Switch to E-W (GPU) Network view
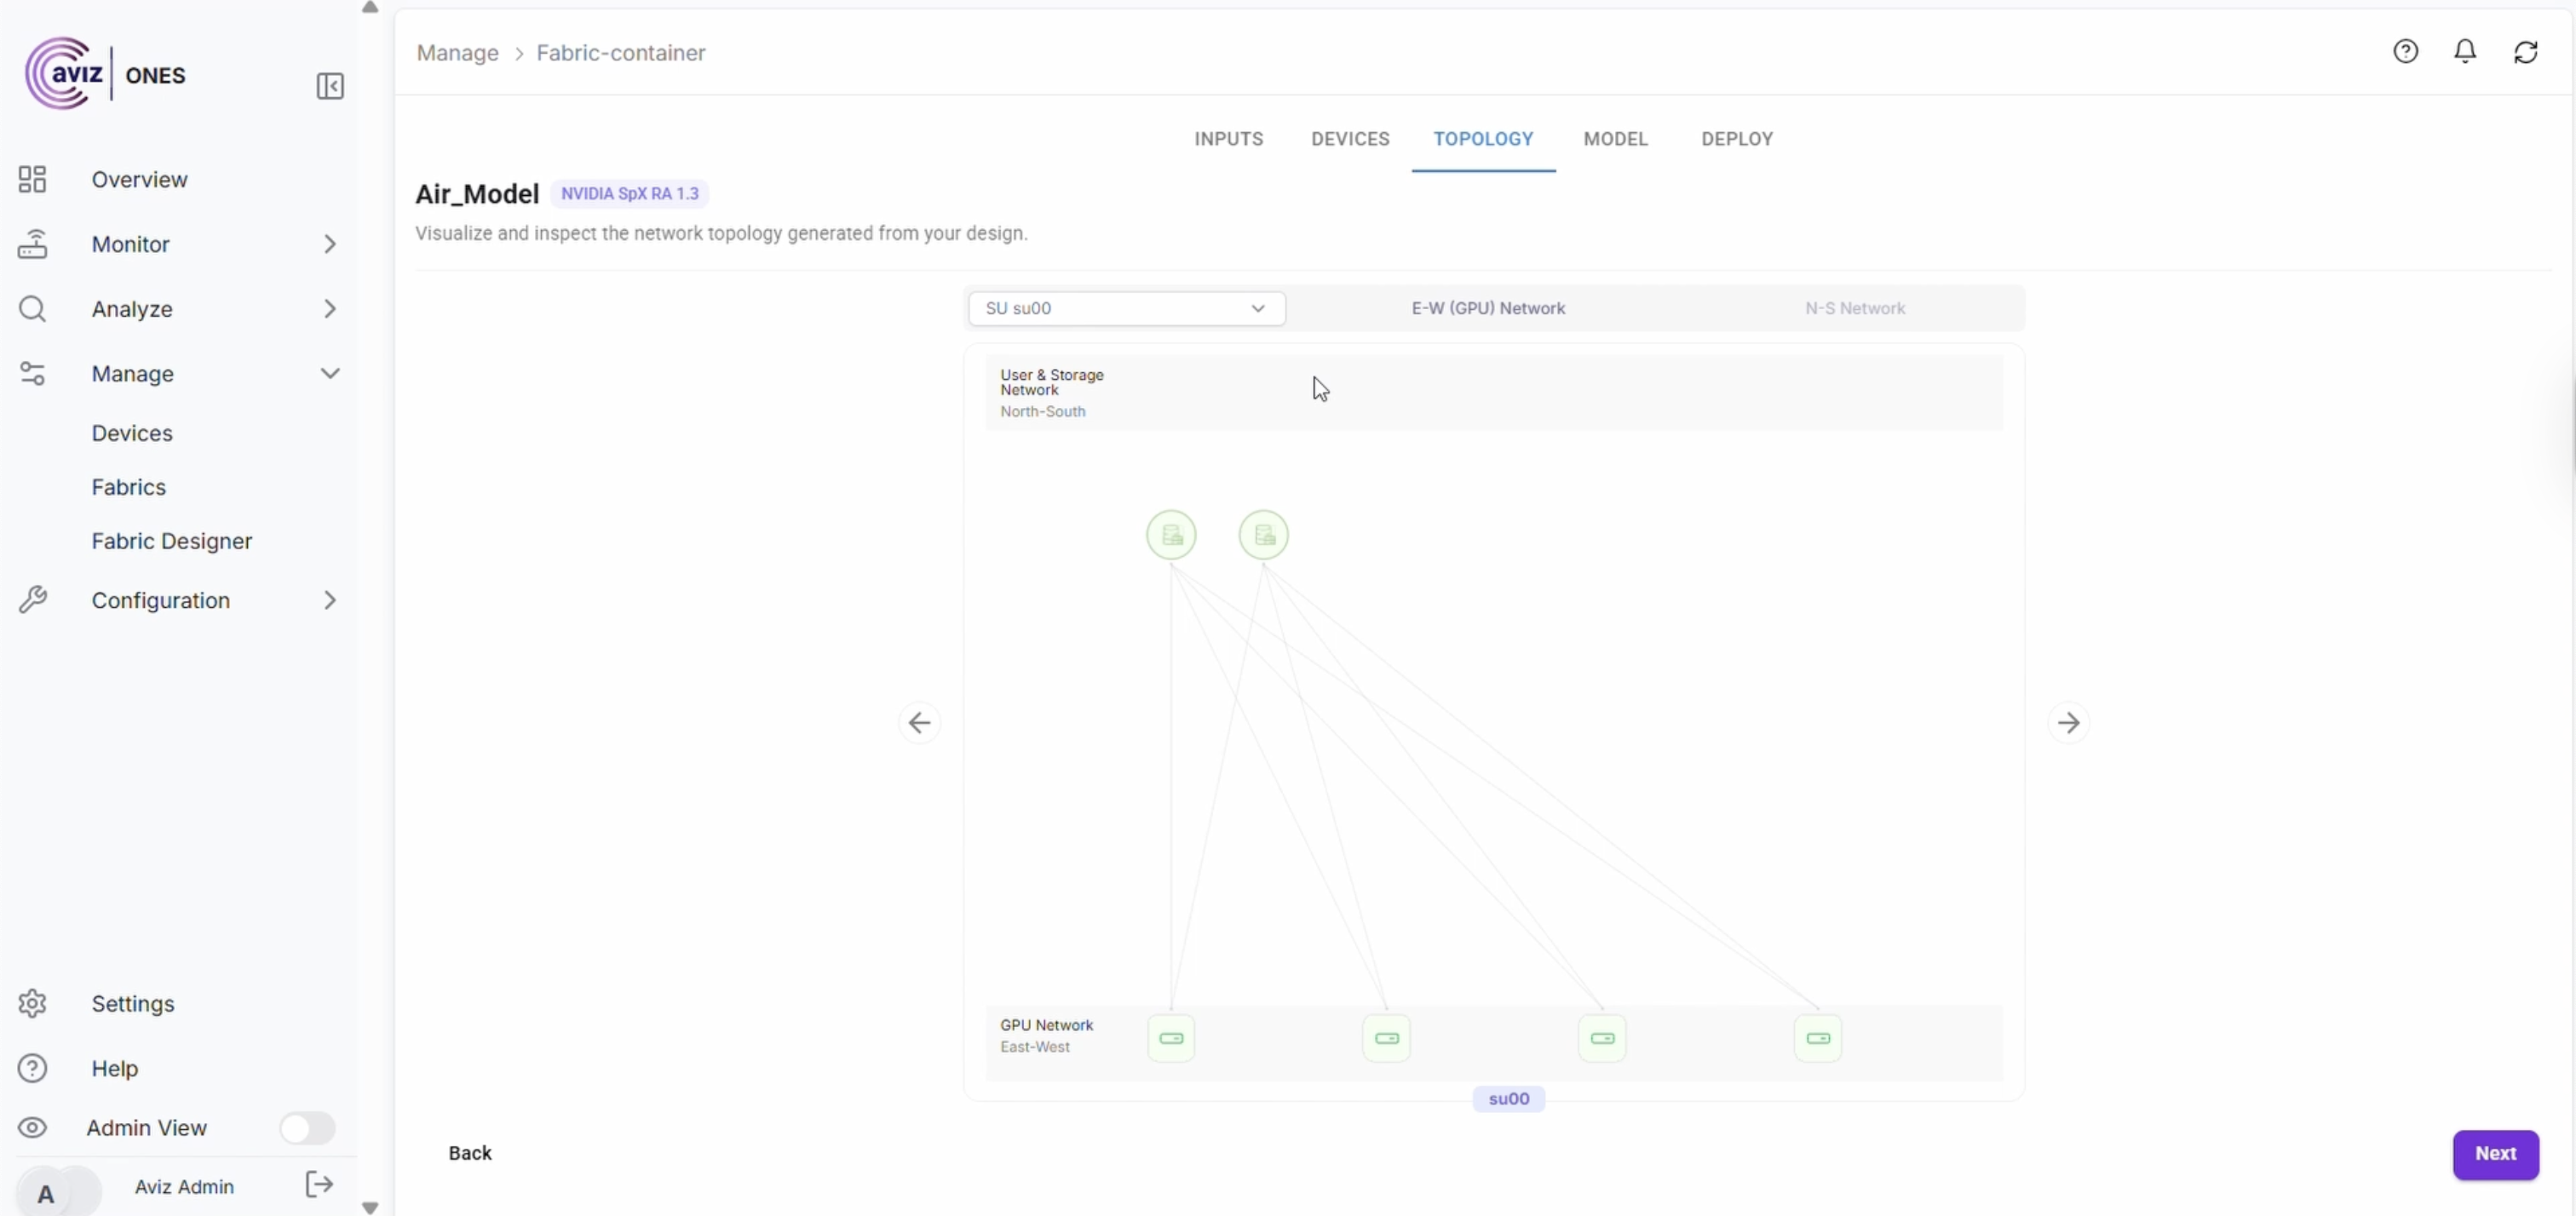This screenshot has height=1216, width=2576. coord(1487,308)
